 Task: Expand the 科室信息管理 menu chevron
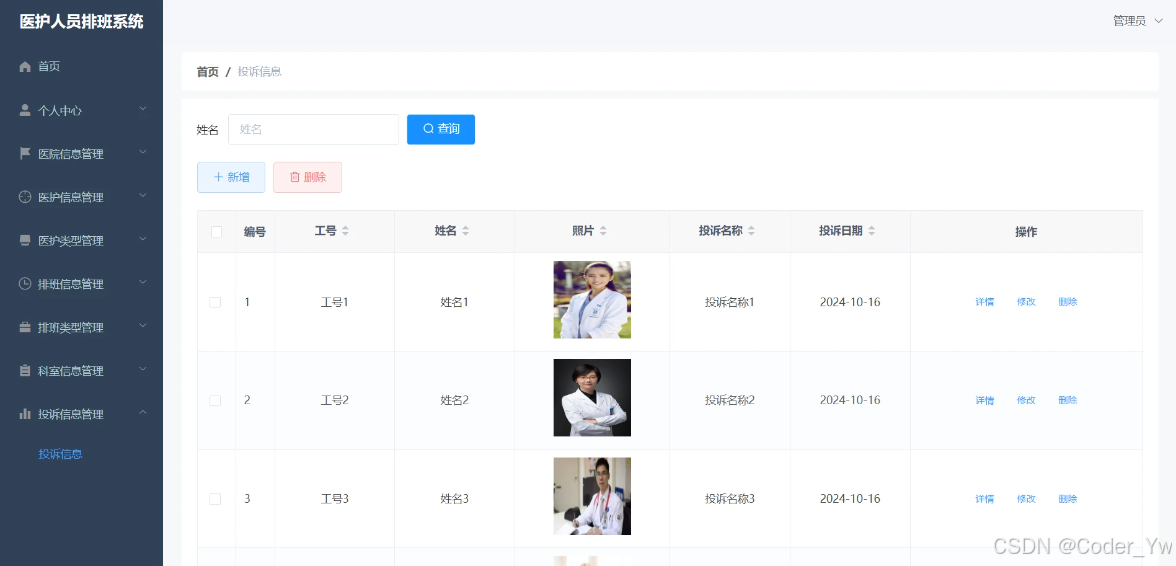(x=142, y=370)
